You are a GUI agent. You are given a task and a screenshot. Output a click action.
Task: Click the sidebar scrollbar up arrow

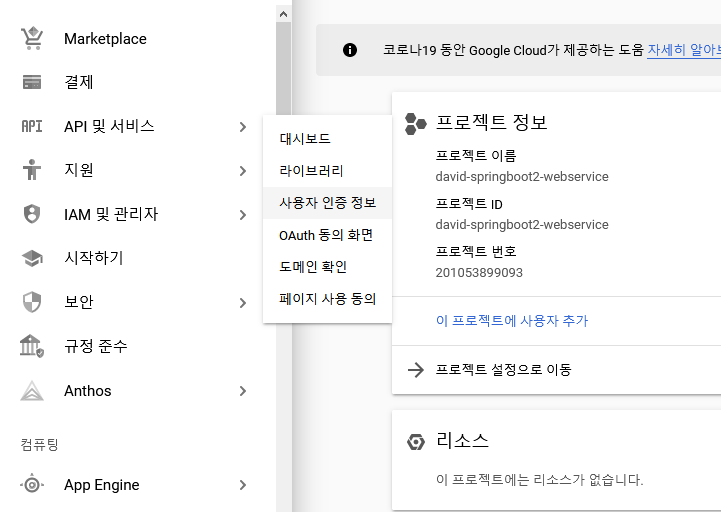(283, 14)
